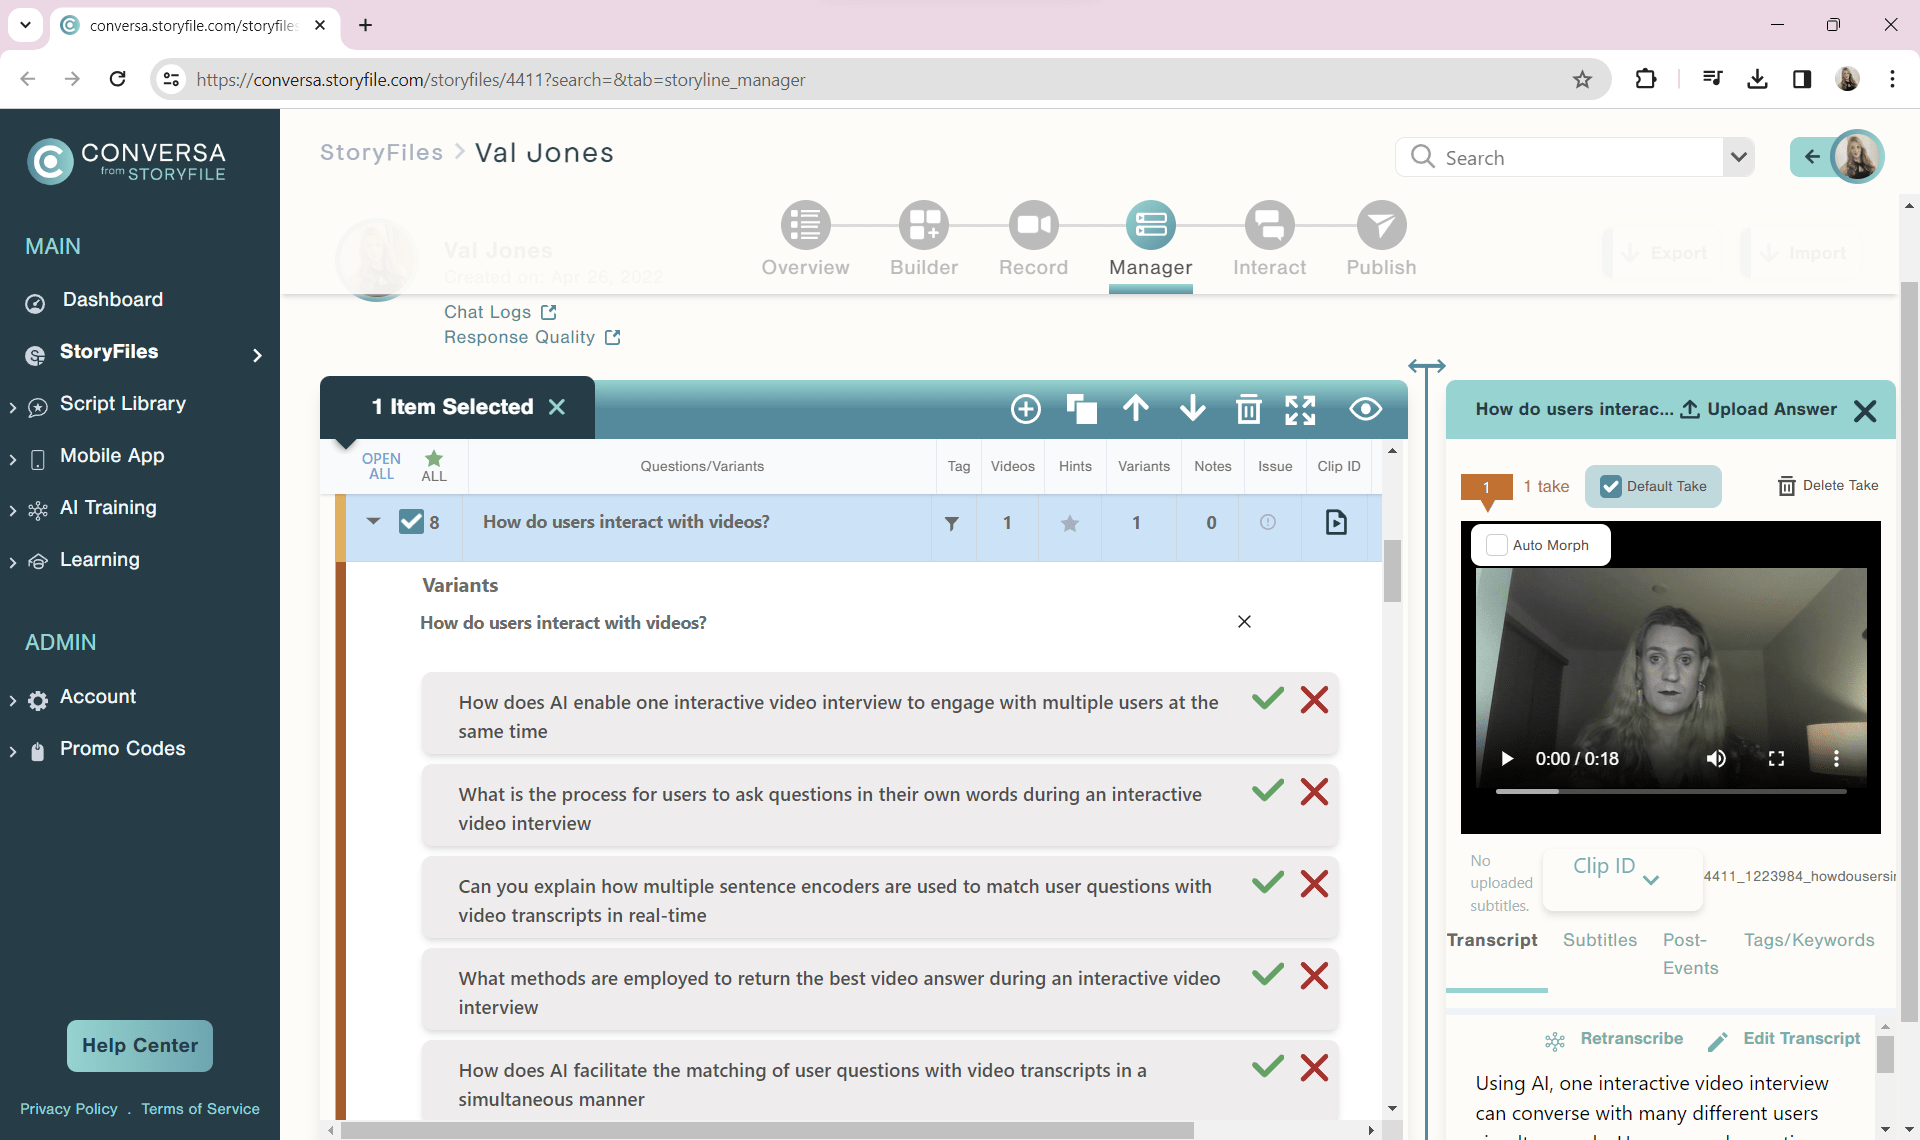Reject the first variant with red X
This screenshot has height=1140, width=1920.
point(1314,700)
